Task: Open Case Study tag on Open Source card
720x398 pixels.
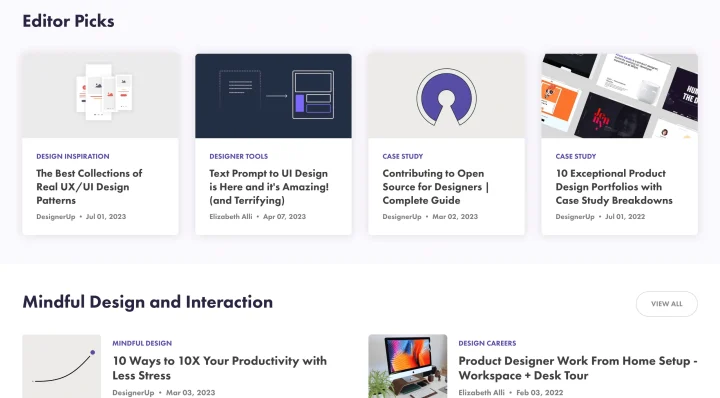Action: coord(403,157)
